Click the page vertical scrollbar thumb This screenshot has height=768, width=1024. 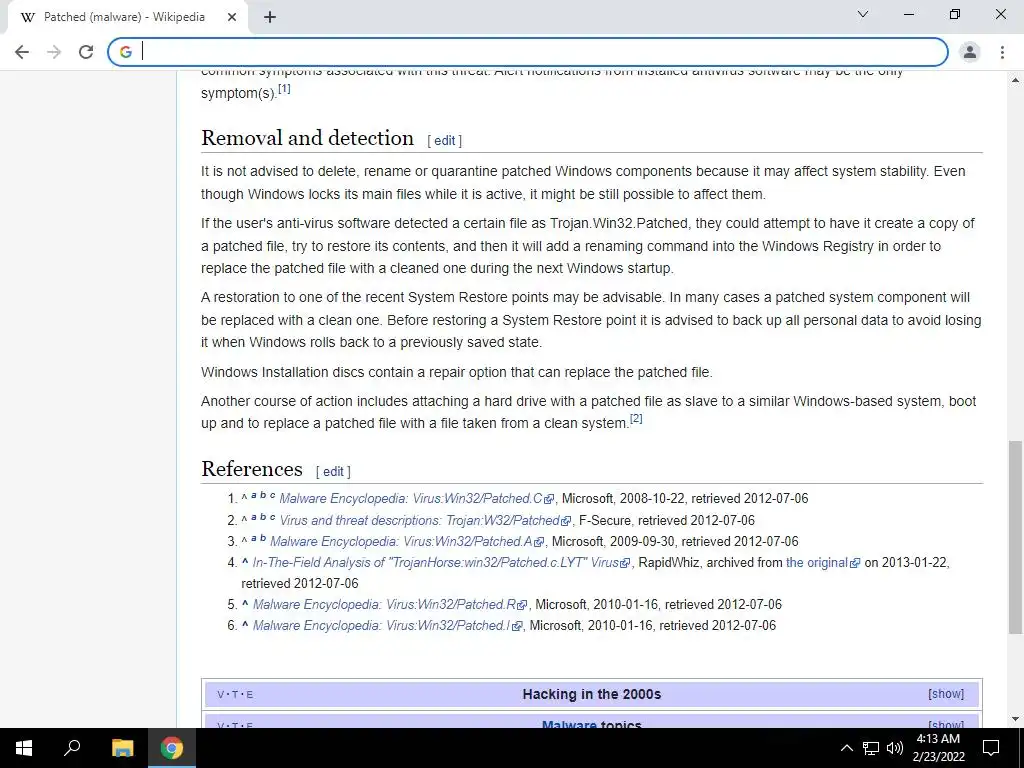[1015, 537]
